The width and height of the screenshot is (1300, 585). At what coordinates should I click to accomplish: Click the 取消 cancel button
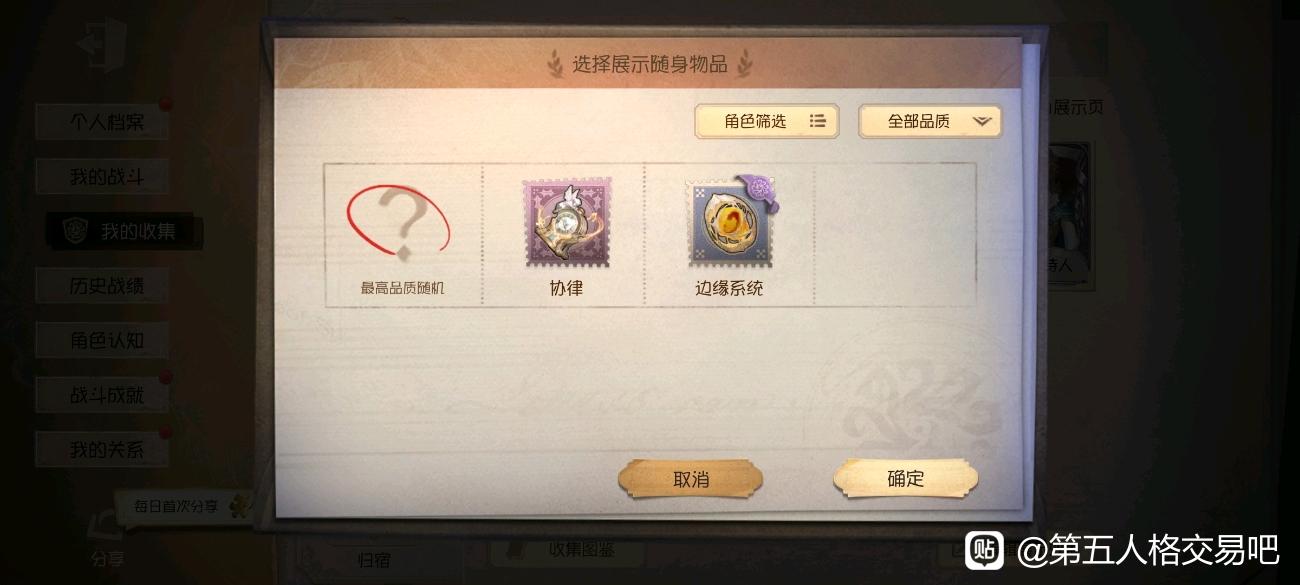click(690, 479)
